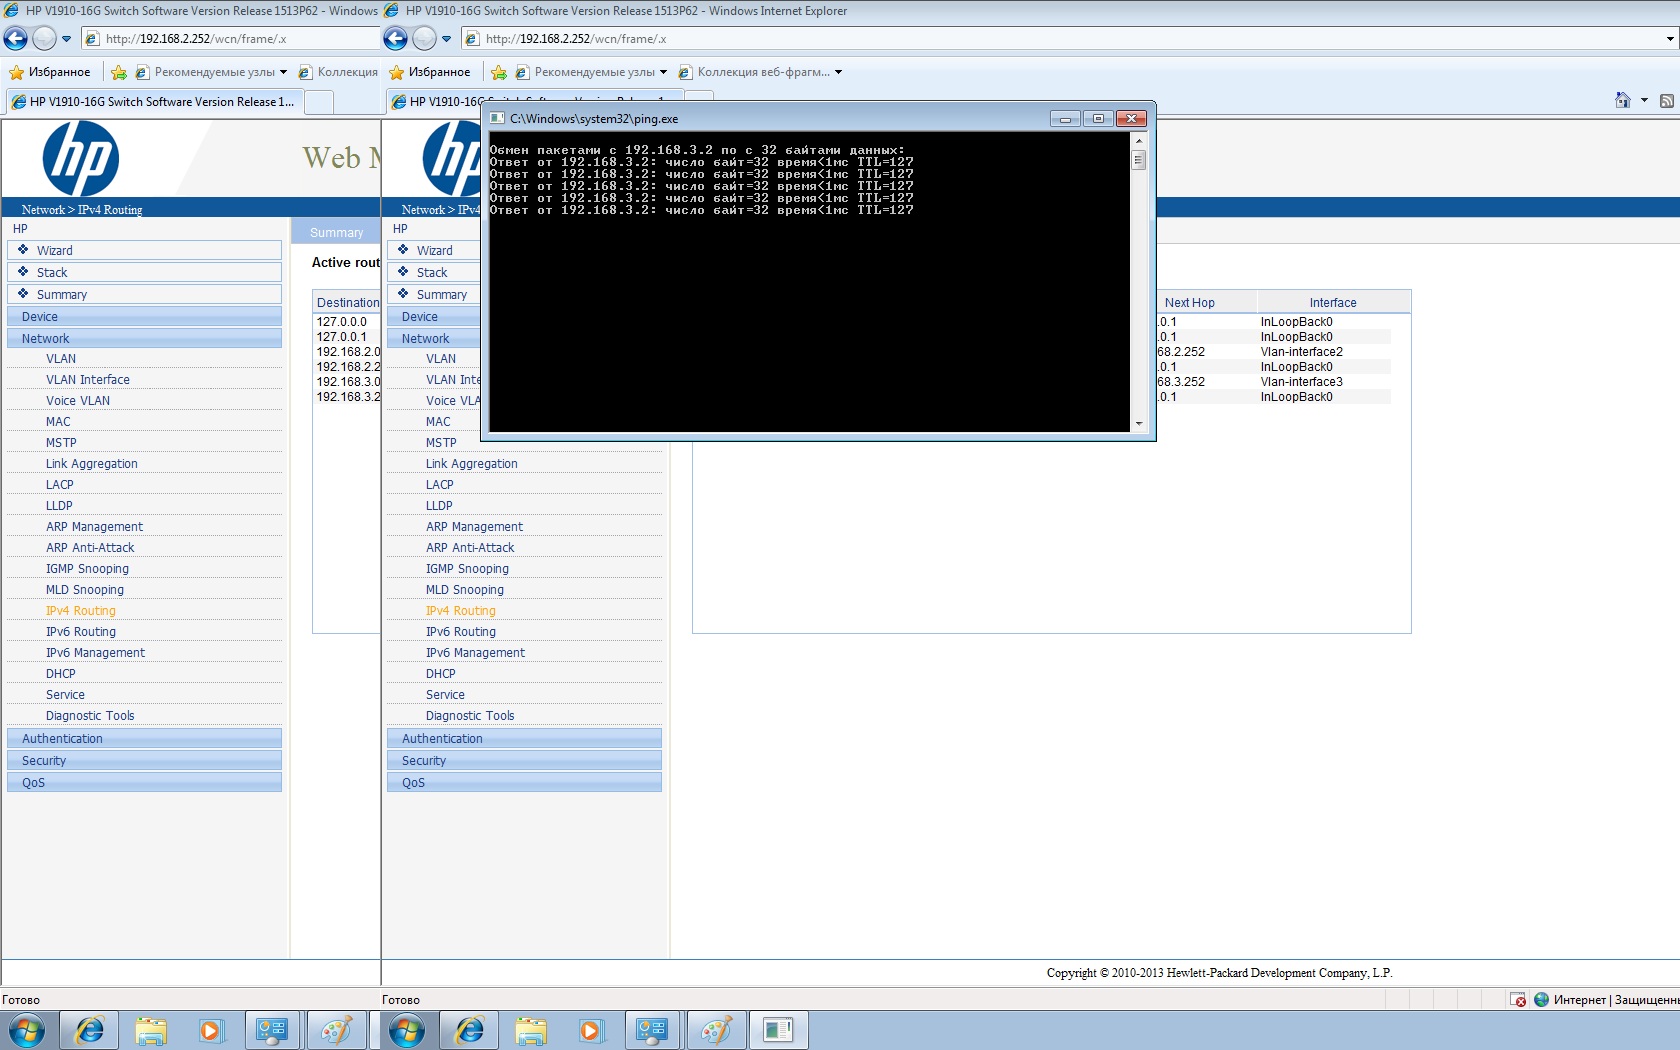This screenshot has height=1050, width=1680.
Task: Open right taskbar Start orb
Action: tap(407, 1030)
